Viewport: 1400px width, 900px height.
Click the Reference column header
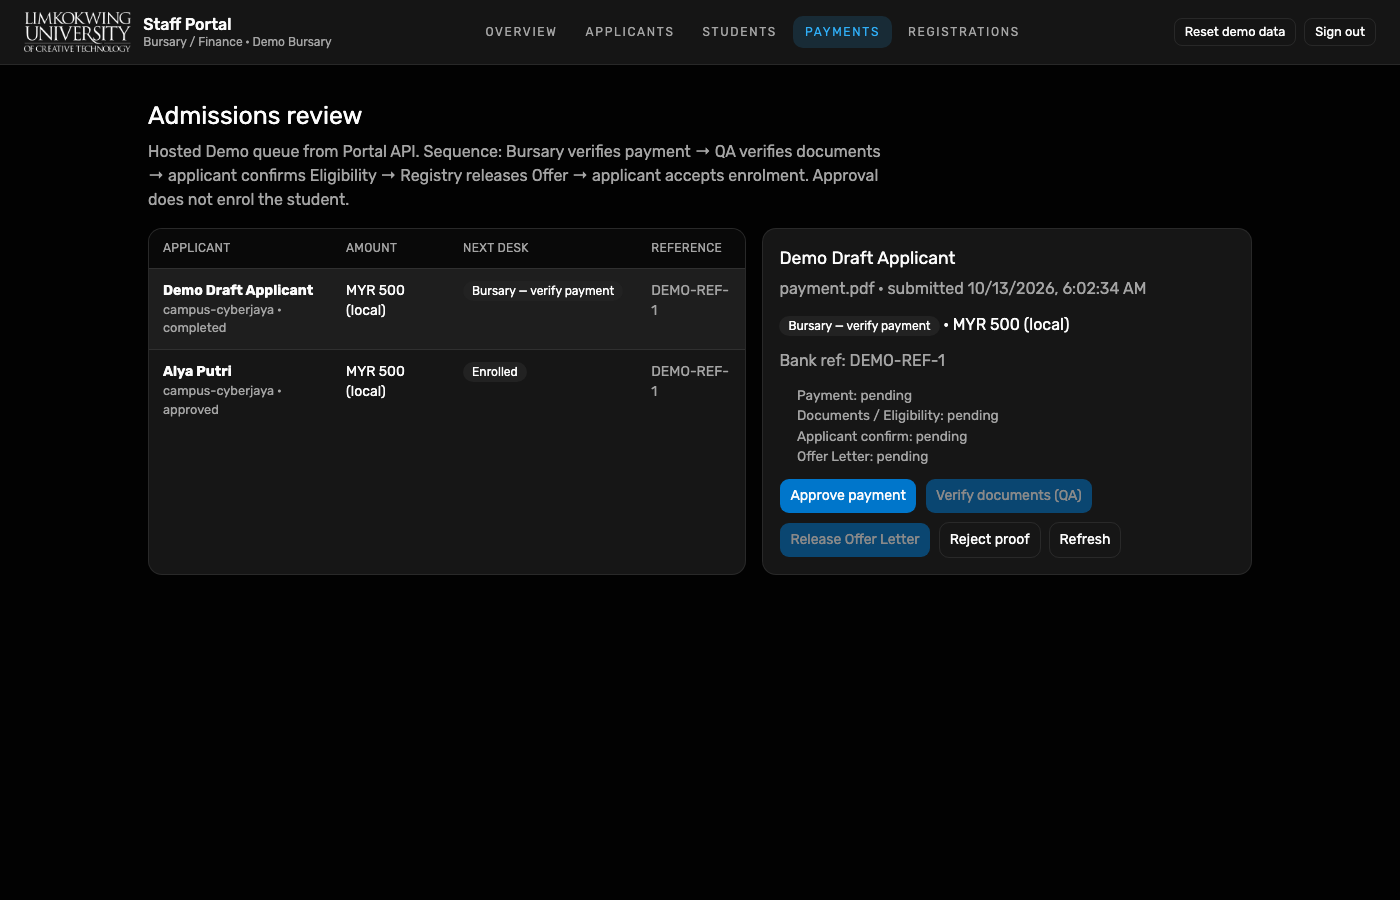[x=686, y=248]
